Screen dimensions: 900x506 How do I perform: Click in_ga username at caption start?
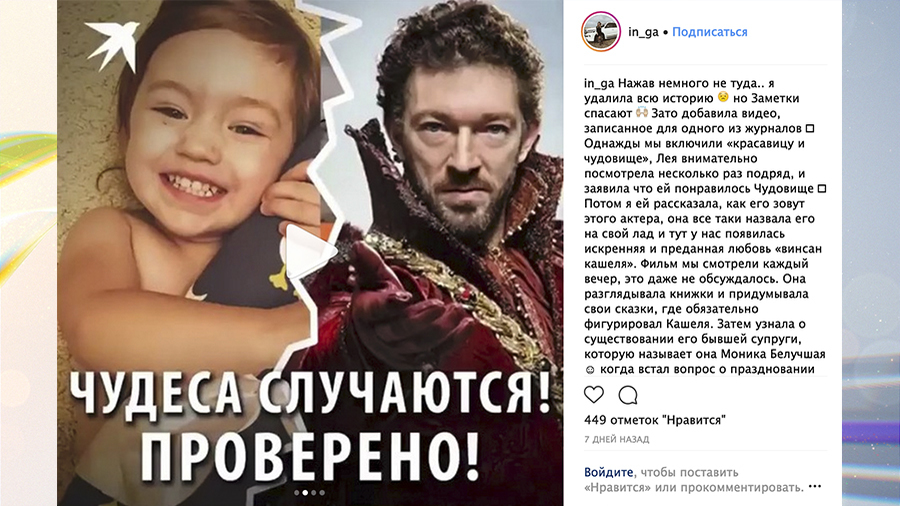tap(599, 84)
